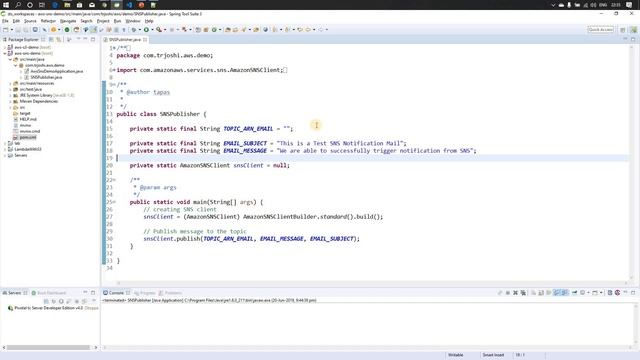This screenshot has height=360, width=640.
Task: Click Smart Insert status bar entry
Action: click(x=493, y=355)
